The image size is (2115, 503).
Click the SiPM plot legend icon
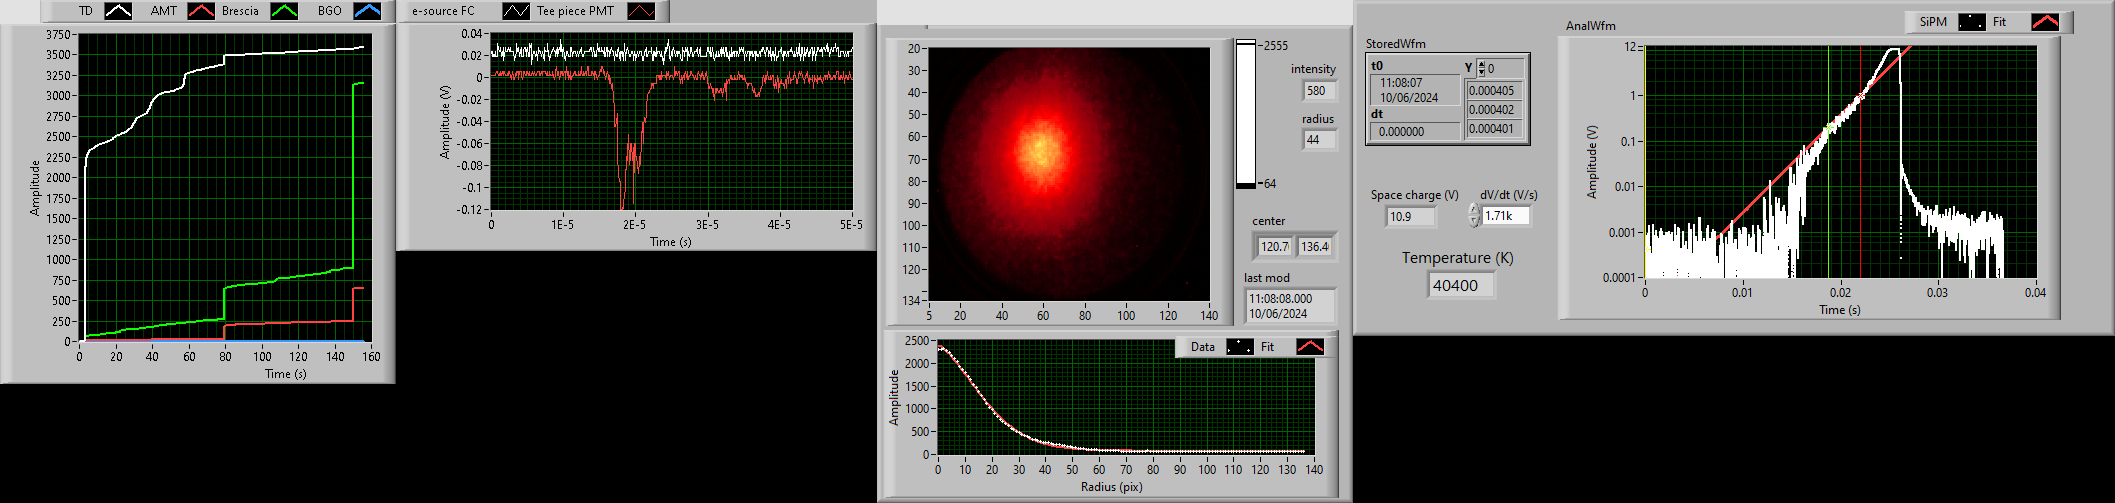1971,22
